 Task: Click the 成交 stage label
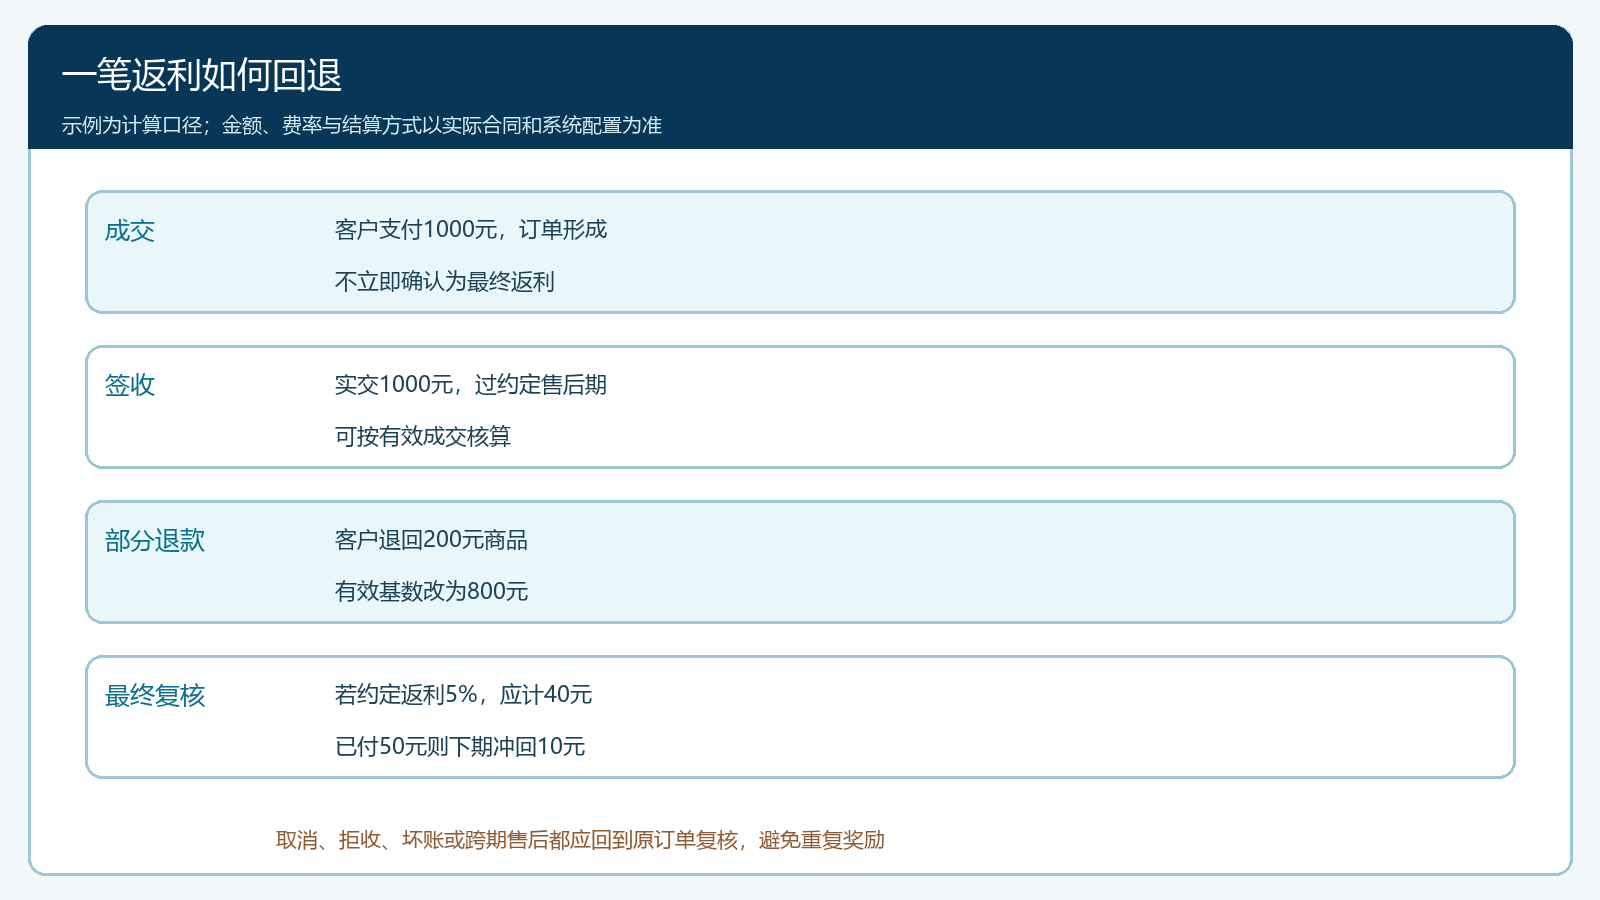pos(130,231)
